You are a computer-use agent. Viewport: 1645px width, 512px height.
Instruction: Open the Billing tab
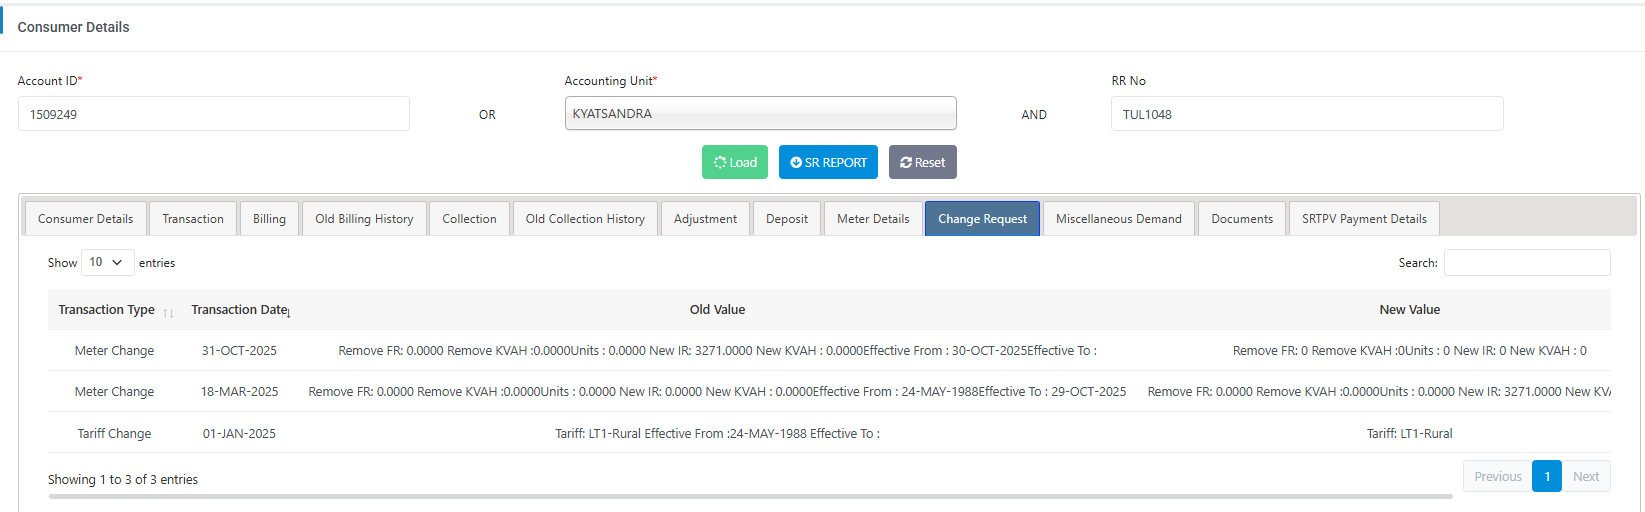269,218
